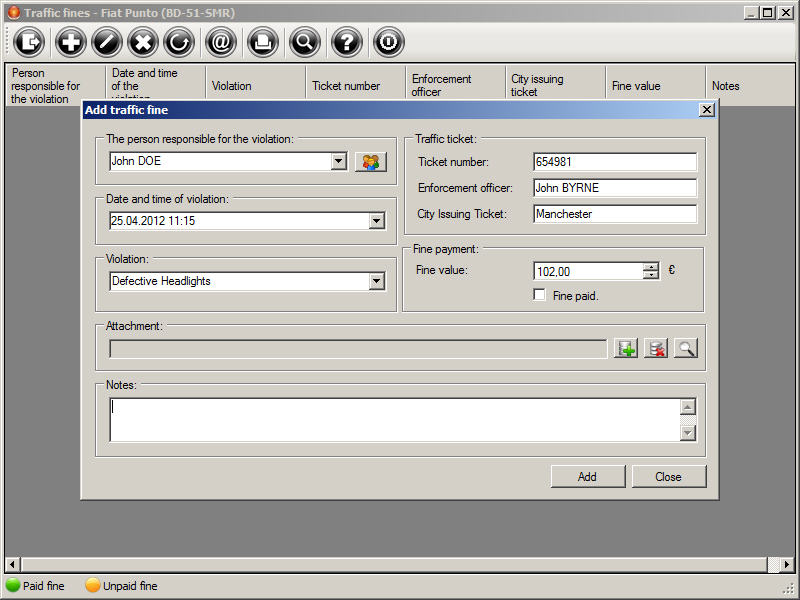This screenshot has height=600, width=800.
Task: Expand the responsible person dropdown
Action: click(x=338, y=161)
